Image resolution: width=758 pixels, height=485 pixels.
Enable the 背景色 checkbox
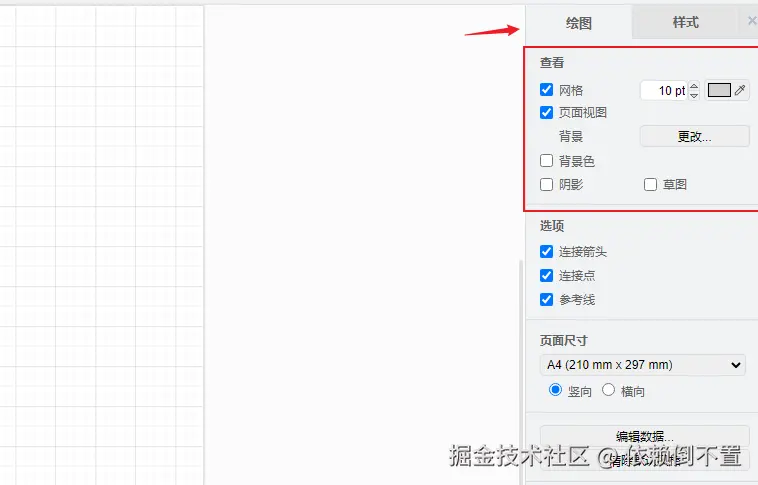click(x=546, y=161)
